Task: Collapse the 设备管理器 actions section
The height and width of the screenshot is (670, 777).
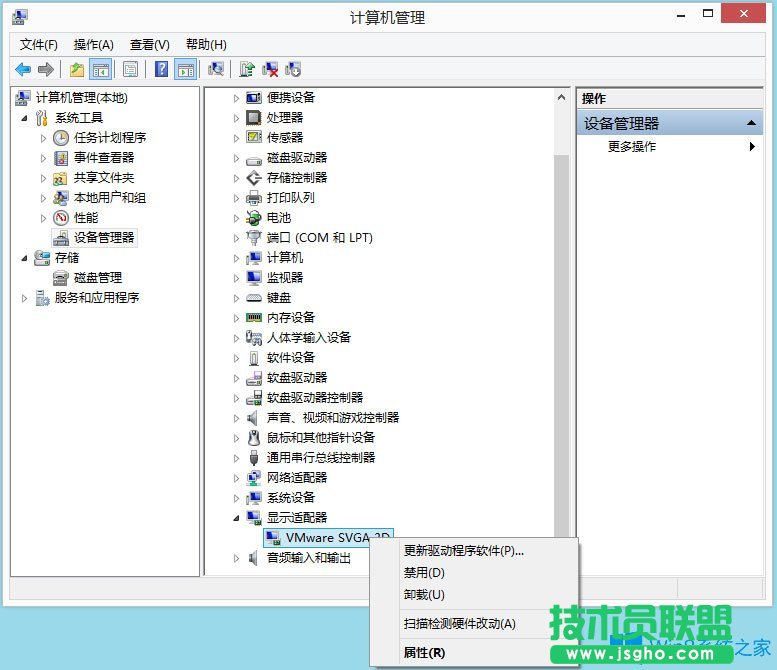Action: (751, 123)
